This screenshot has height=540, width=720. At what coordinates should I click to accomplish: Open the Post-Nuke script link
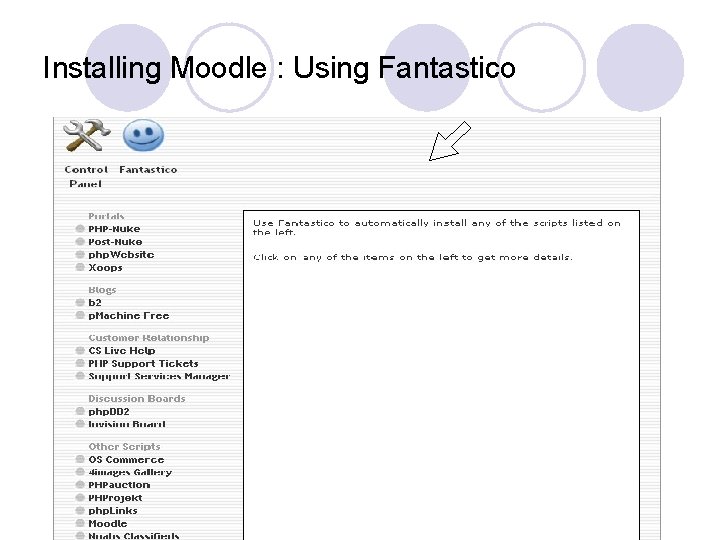click(115, 242)
